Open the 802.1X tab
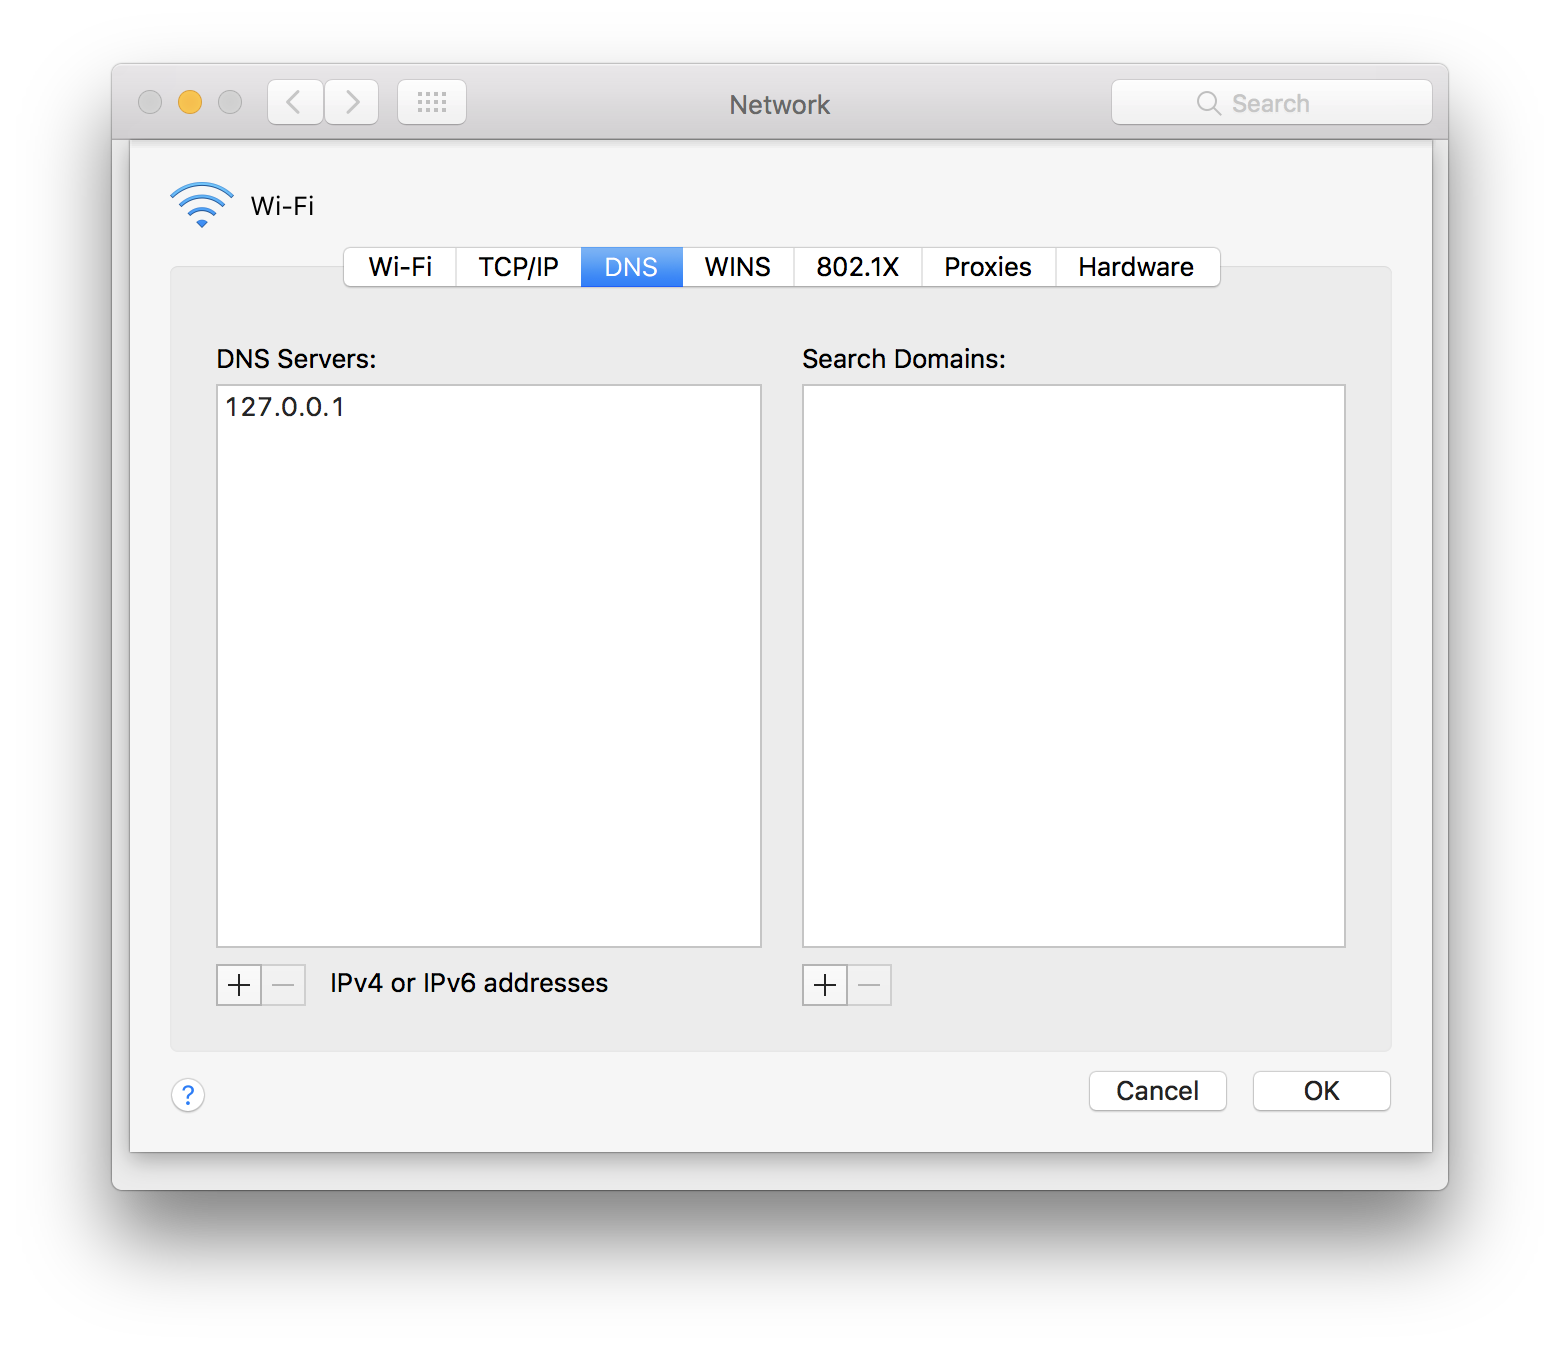1560x1350 pixels. click(x=858, y=267)
